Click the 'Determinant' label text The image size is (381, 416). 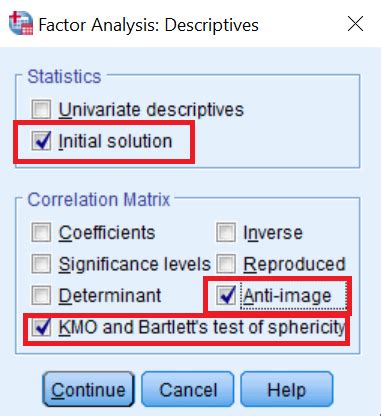pos(110,295)
